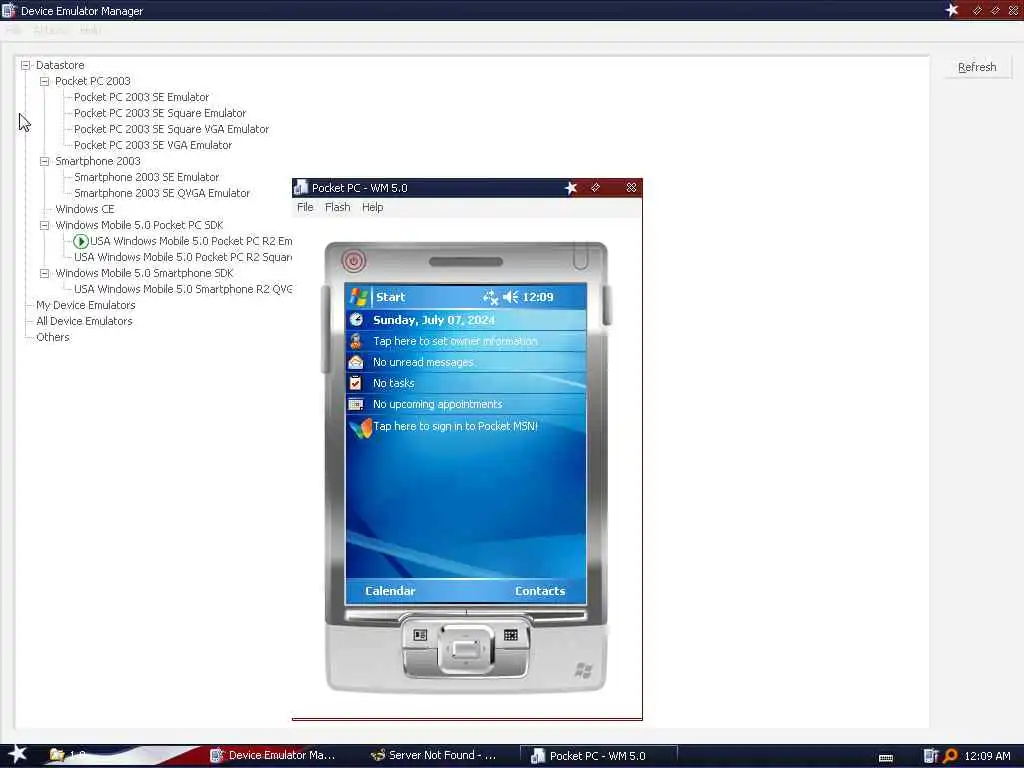Switch to Device Emulator Manager taskbar button
Viewport: 1024px width, 768px height.
273,755
